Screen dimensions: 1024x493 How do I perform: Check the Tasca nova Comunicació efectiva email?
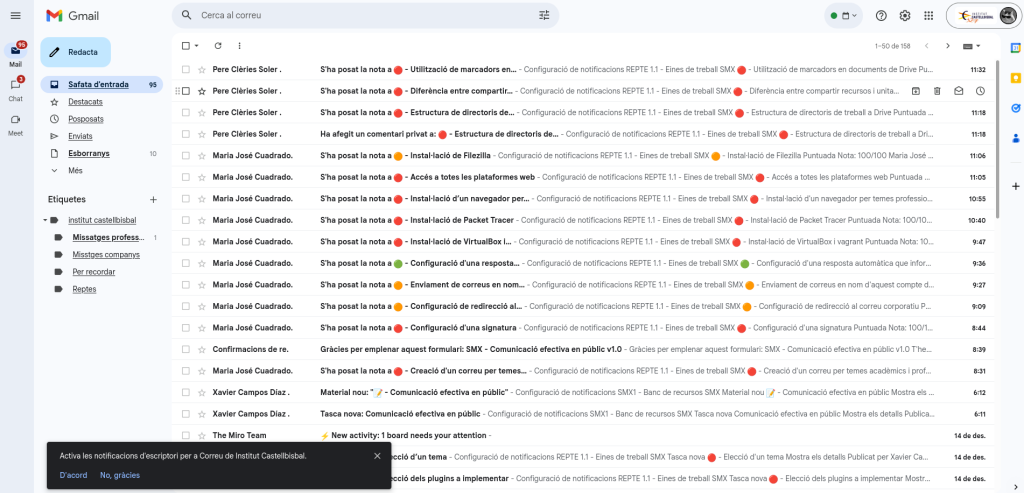(x=185, y=414)
